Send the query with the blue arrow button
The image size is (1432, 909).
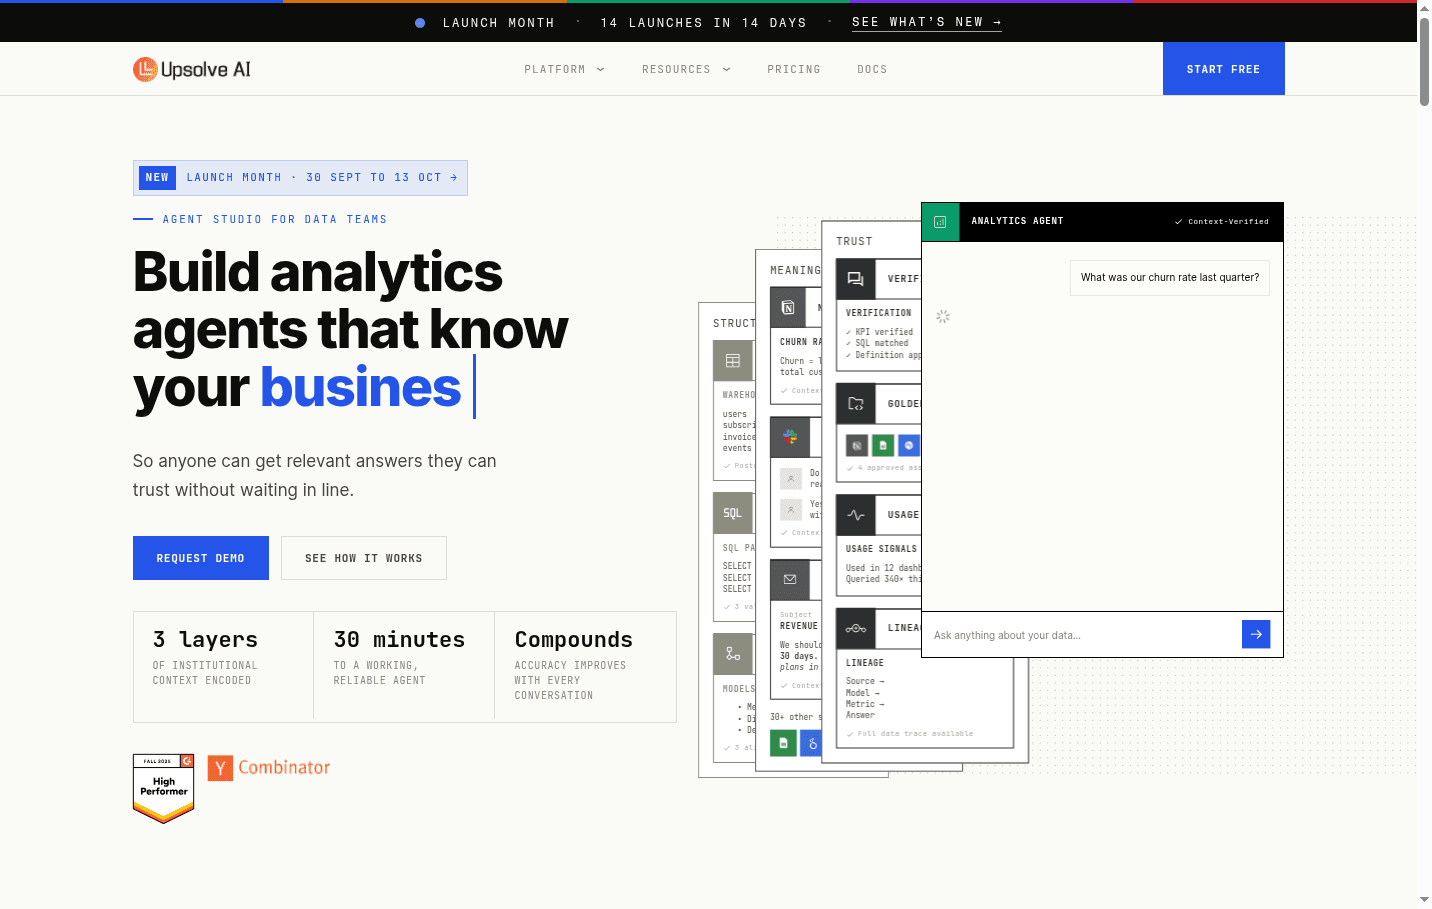click(1256, 634)
